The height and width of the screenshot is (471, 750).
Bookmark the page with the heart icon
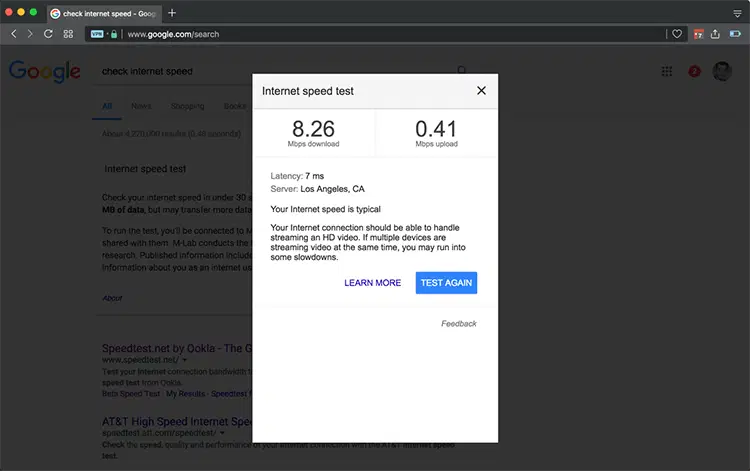click(x=677, y=34)
